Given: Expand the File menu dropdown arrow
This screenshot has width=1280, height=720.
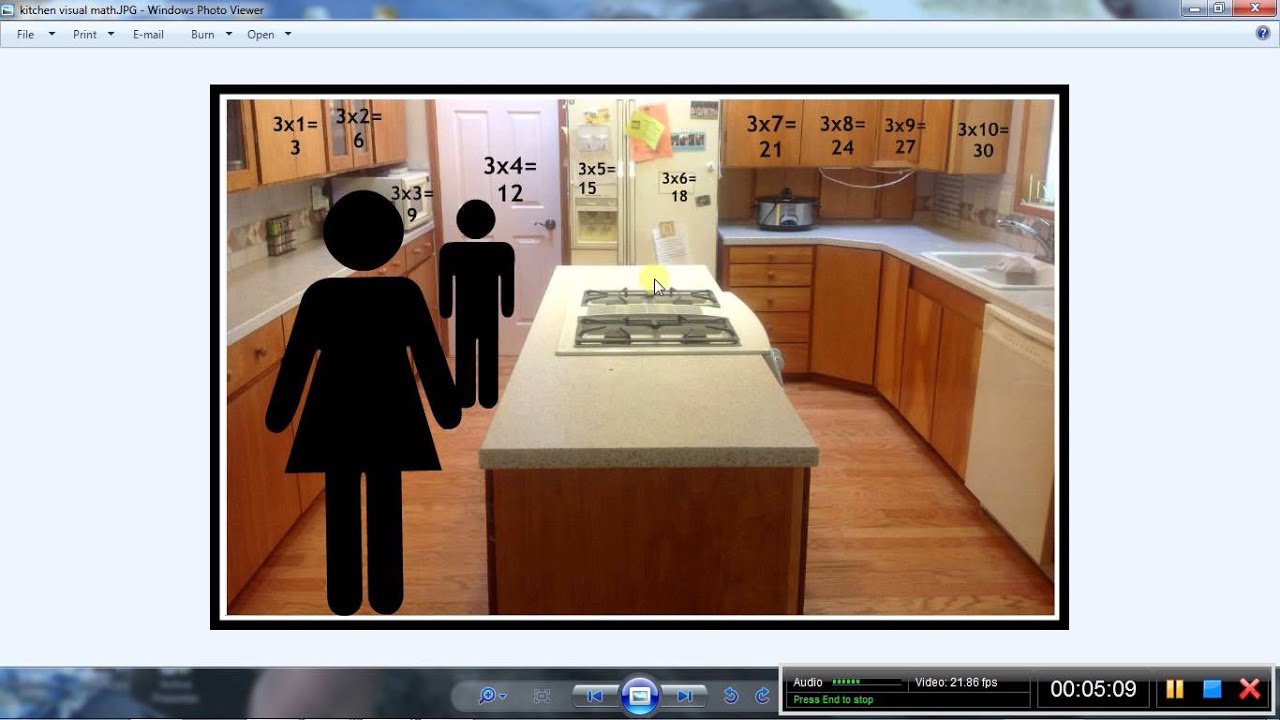Looking at the screenshot, I should click(x=52, y=34).
